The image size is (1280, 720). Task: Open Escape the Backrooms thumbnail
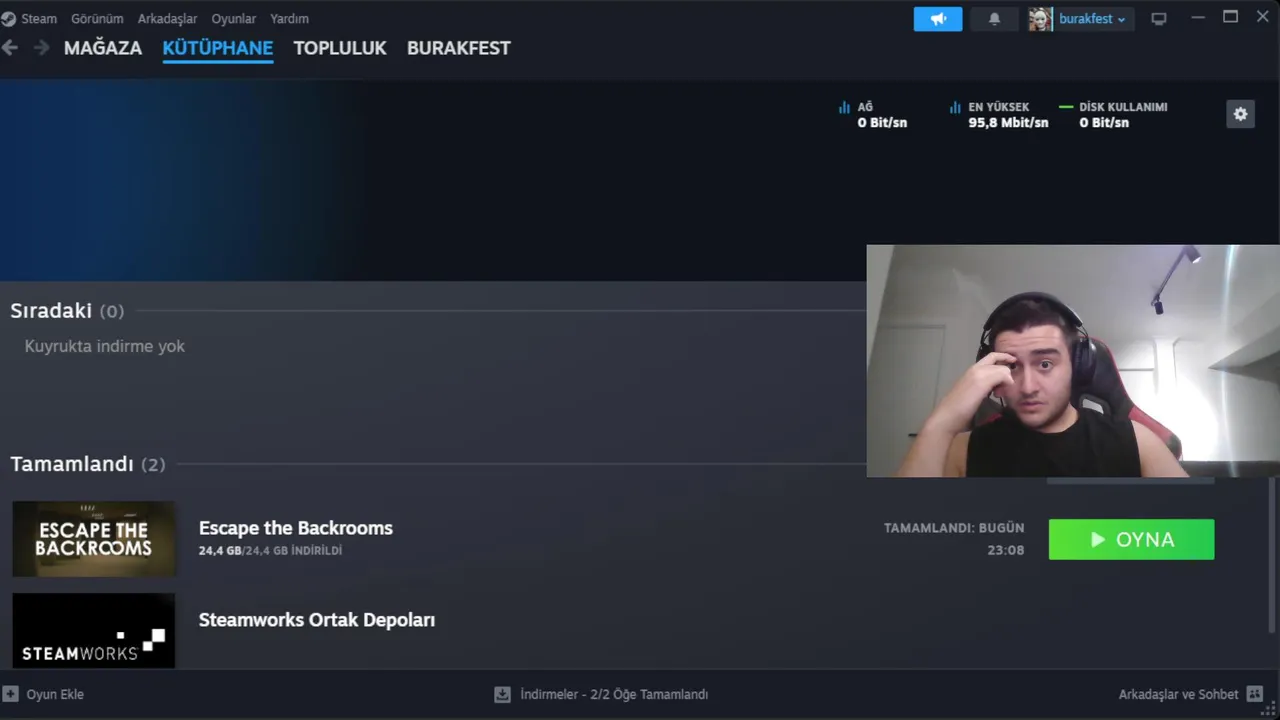[x=94, y=539]
